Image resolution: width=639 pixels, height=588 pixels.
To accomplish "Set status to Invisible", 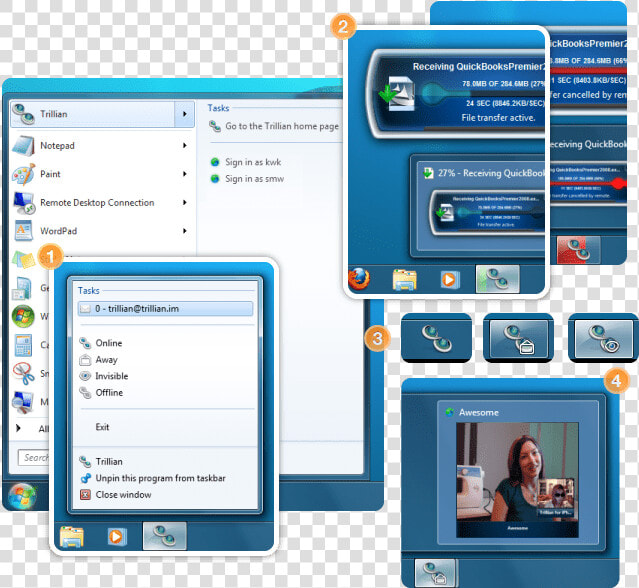I will click(111, 376).
